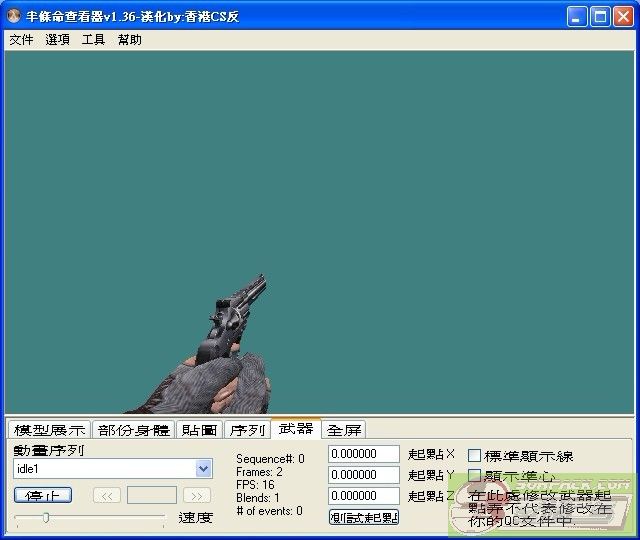640x540 pixels.
Task: Open the 幫助 (Help) menu
Action: point(129,40)
